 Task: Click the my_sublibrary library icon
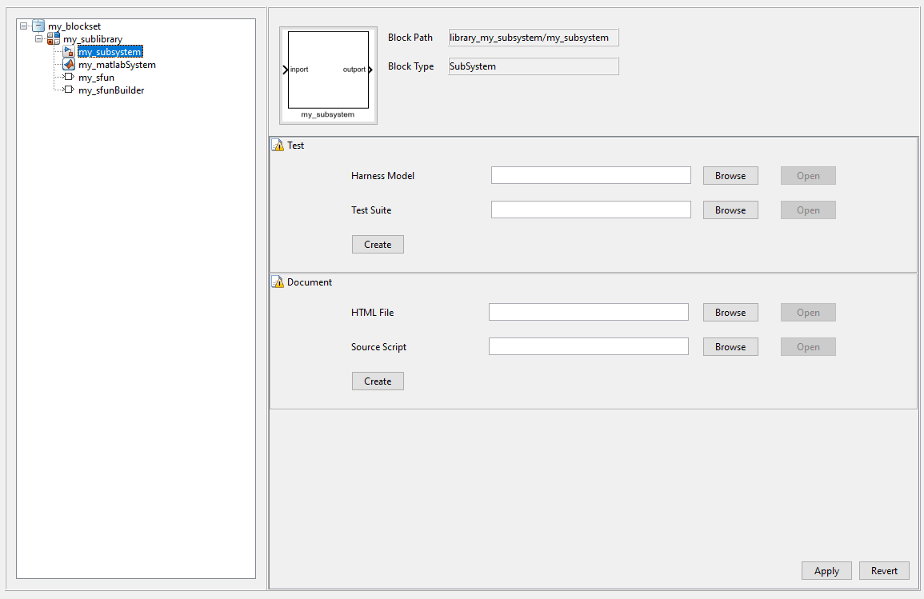[53, 39]
